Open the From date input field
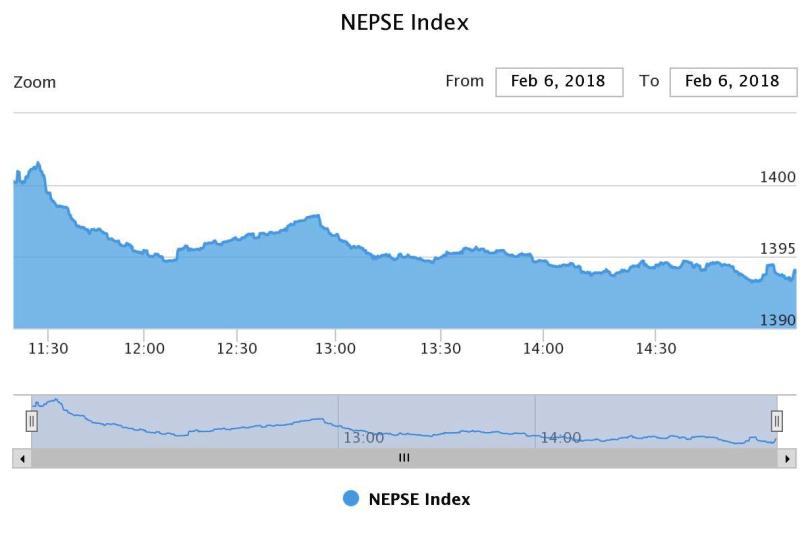The image size is (810, 540). pyautogui.click(x=559, y=82)
